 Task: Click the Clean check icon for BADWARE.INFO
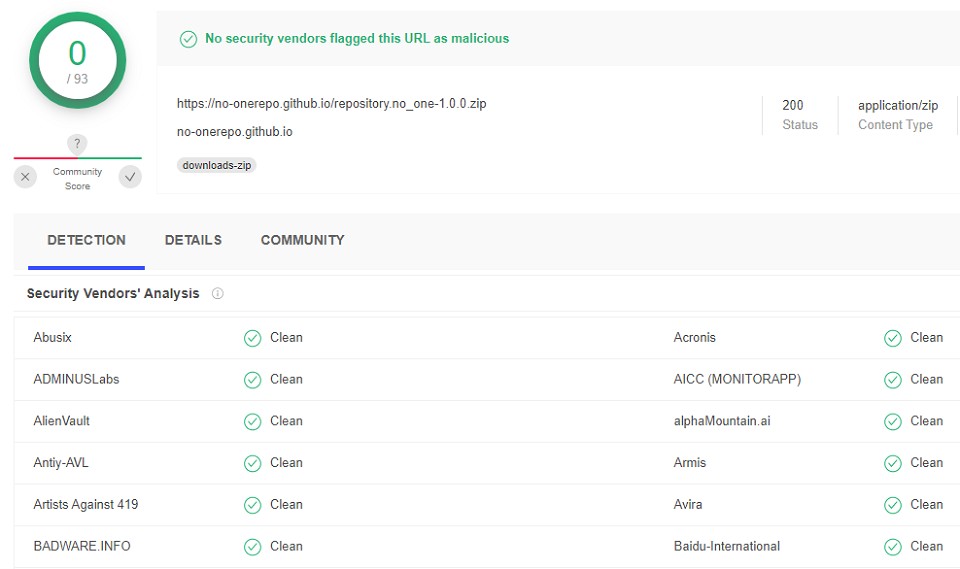(252, 546)
